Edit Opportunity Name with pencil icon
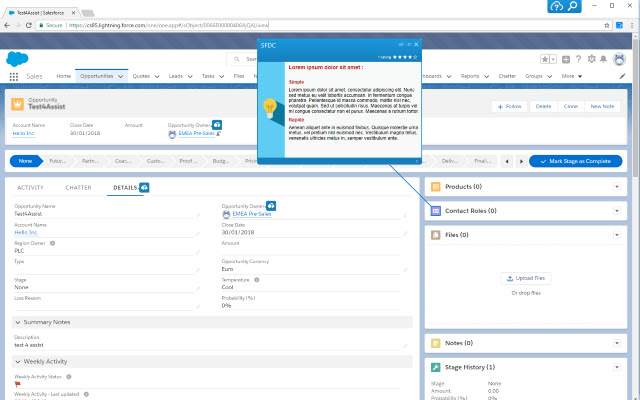This screenshot has height=400, width=640. tap(198, 214)
